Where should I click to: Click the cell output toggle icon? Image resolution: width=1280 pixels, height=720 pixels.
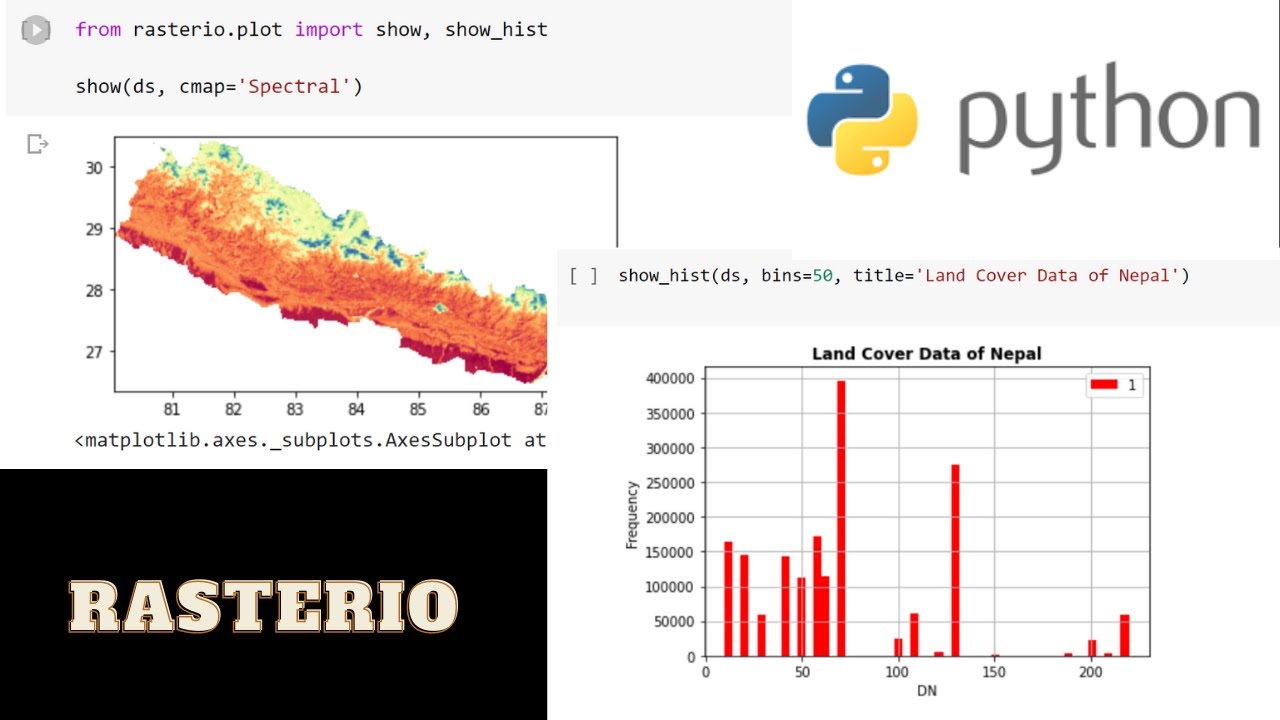(38, 145)
